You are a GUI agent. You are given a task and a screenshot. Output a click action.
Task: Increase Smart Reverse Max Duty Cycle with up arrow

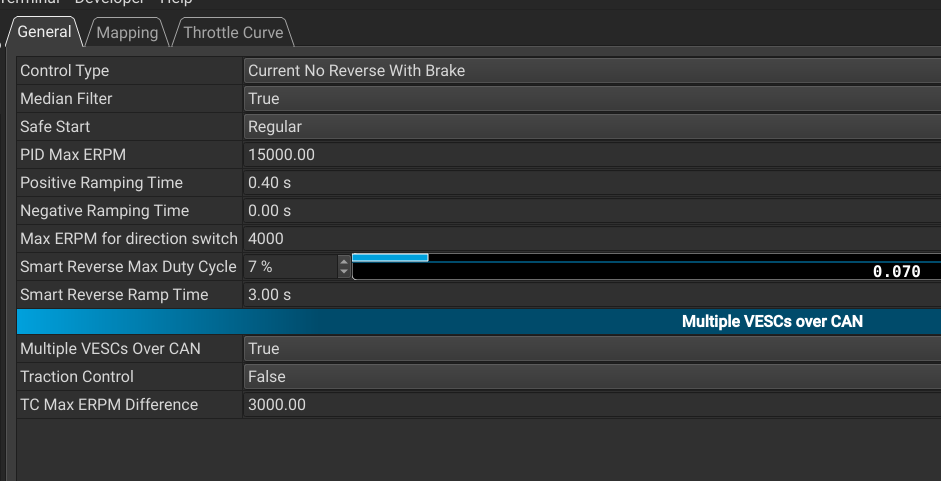[345, 262]
